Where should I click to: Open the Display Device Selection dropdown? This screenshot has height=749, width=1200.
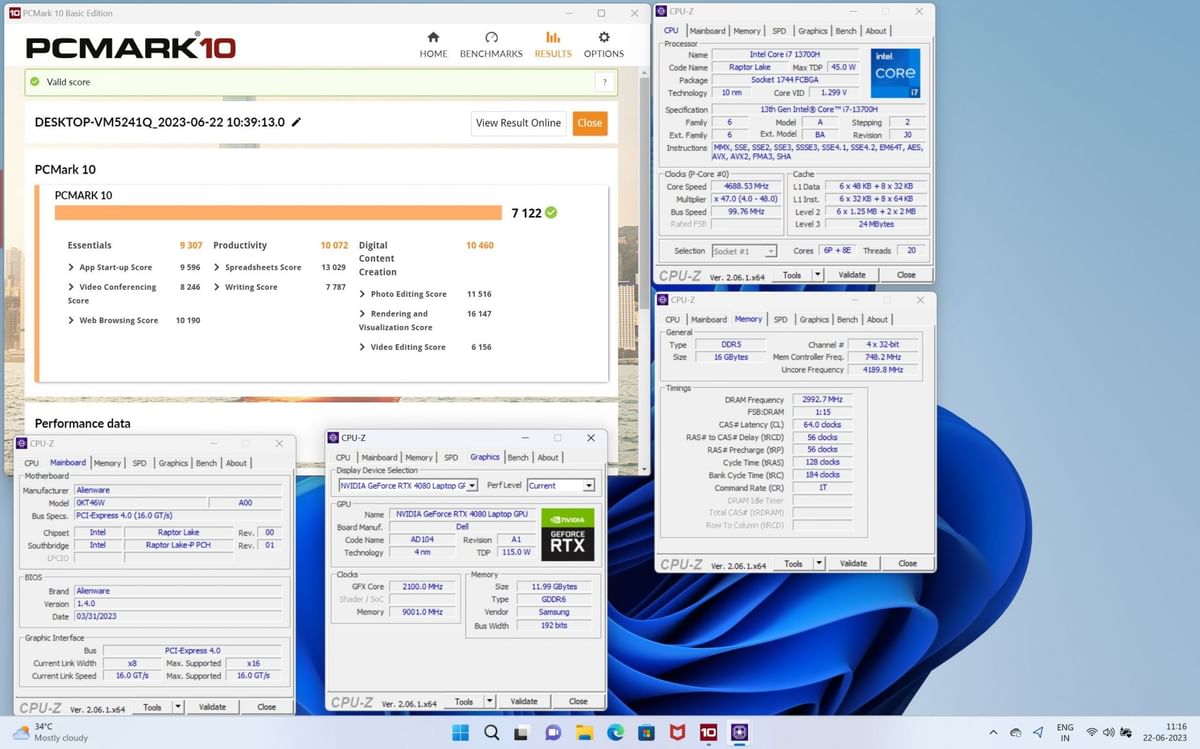coord(408,485)
